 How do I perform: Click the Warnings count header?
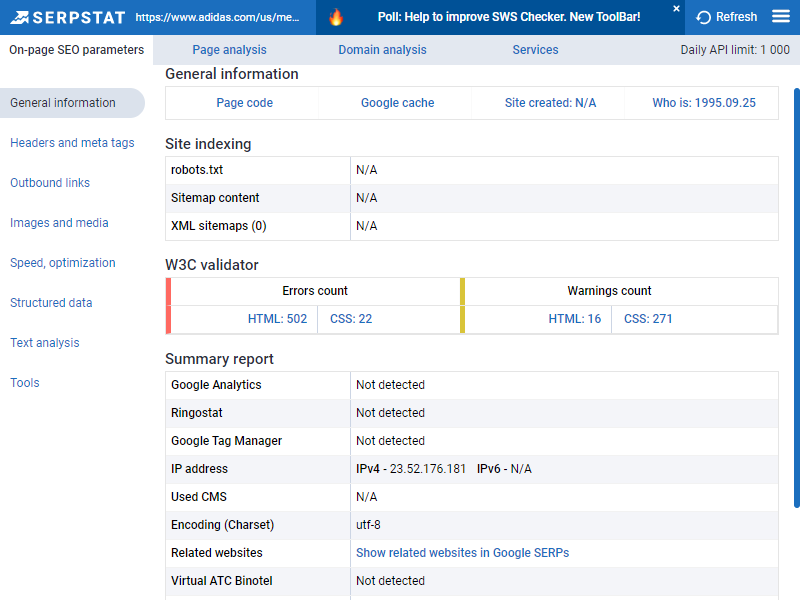pos(609,291)
